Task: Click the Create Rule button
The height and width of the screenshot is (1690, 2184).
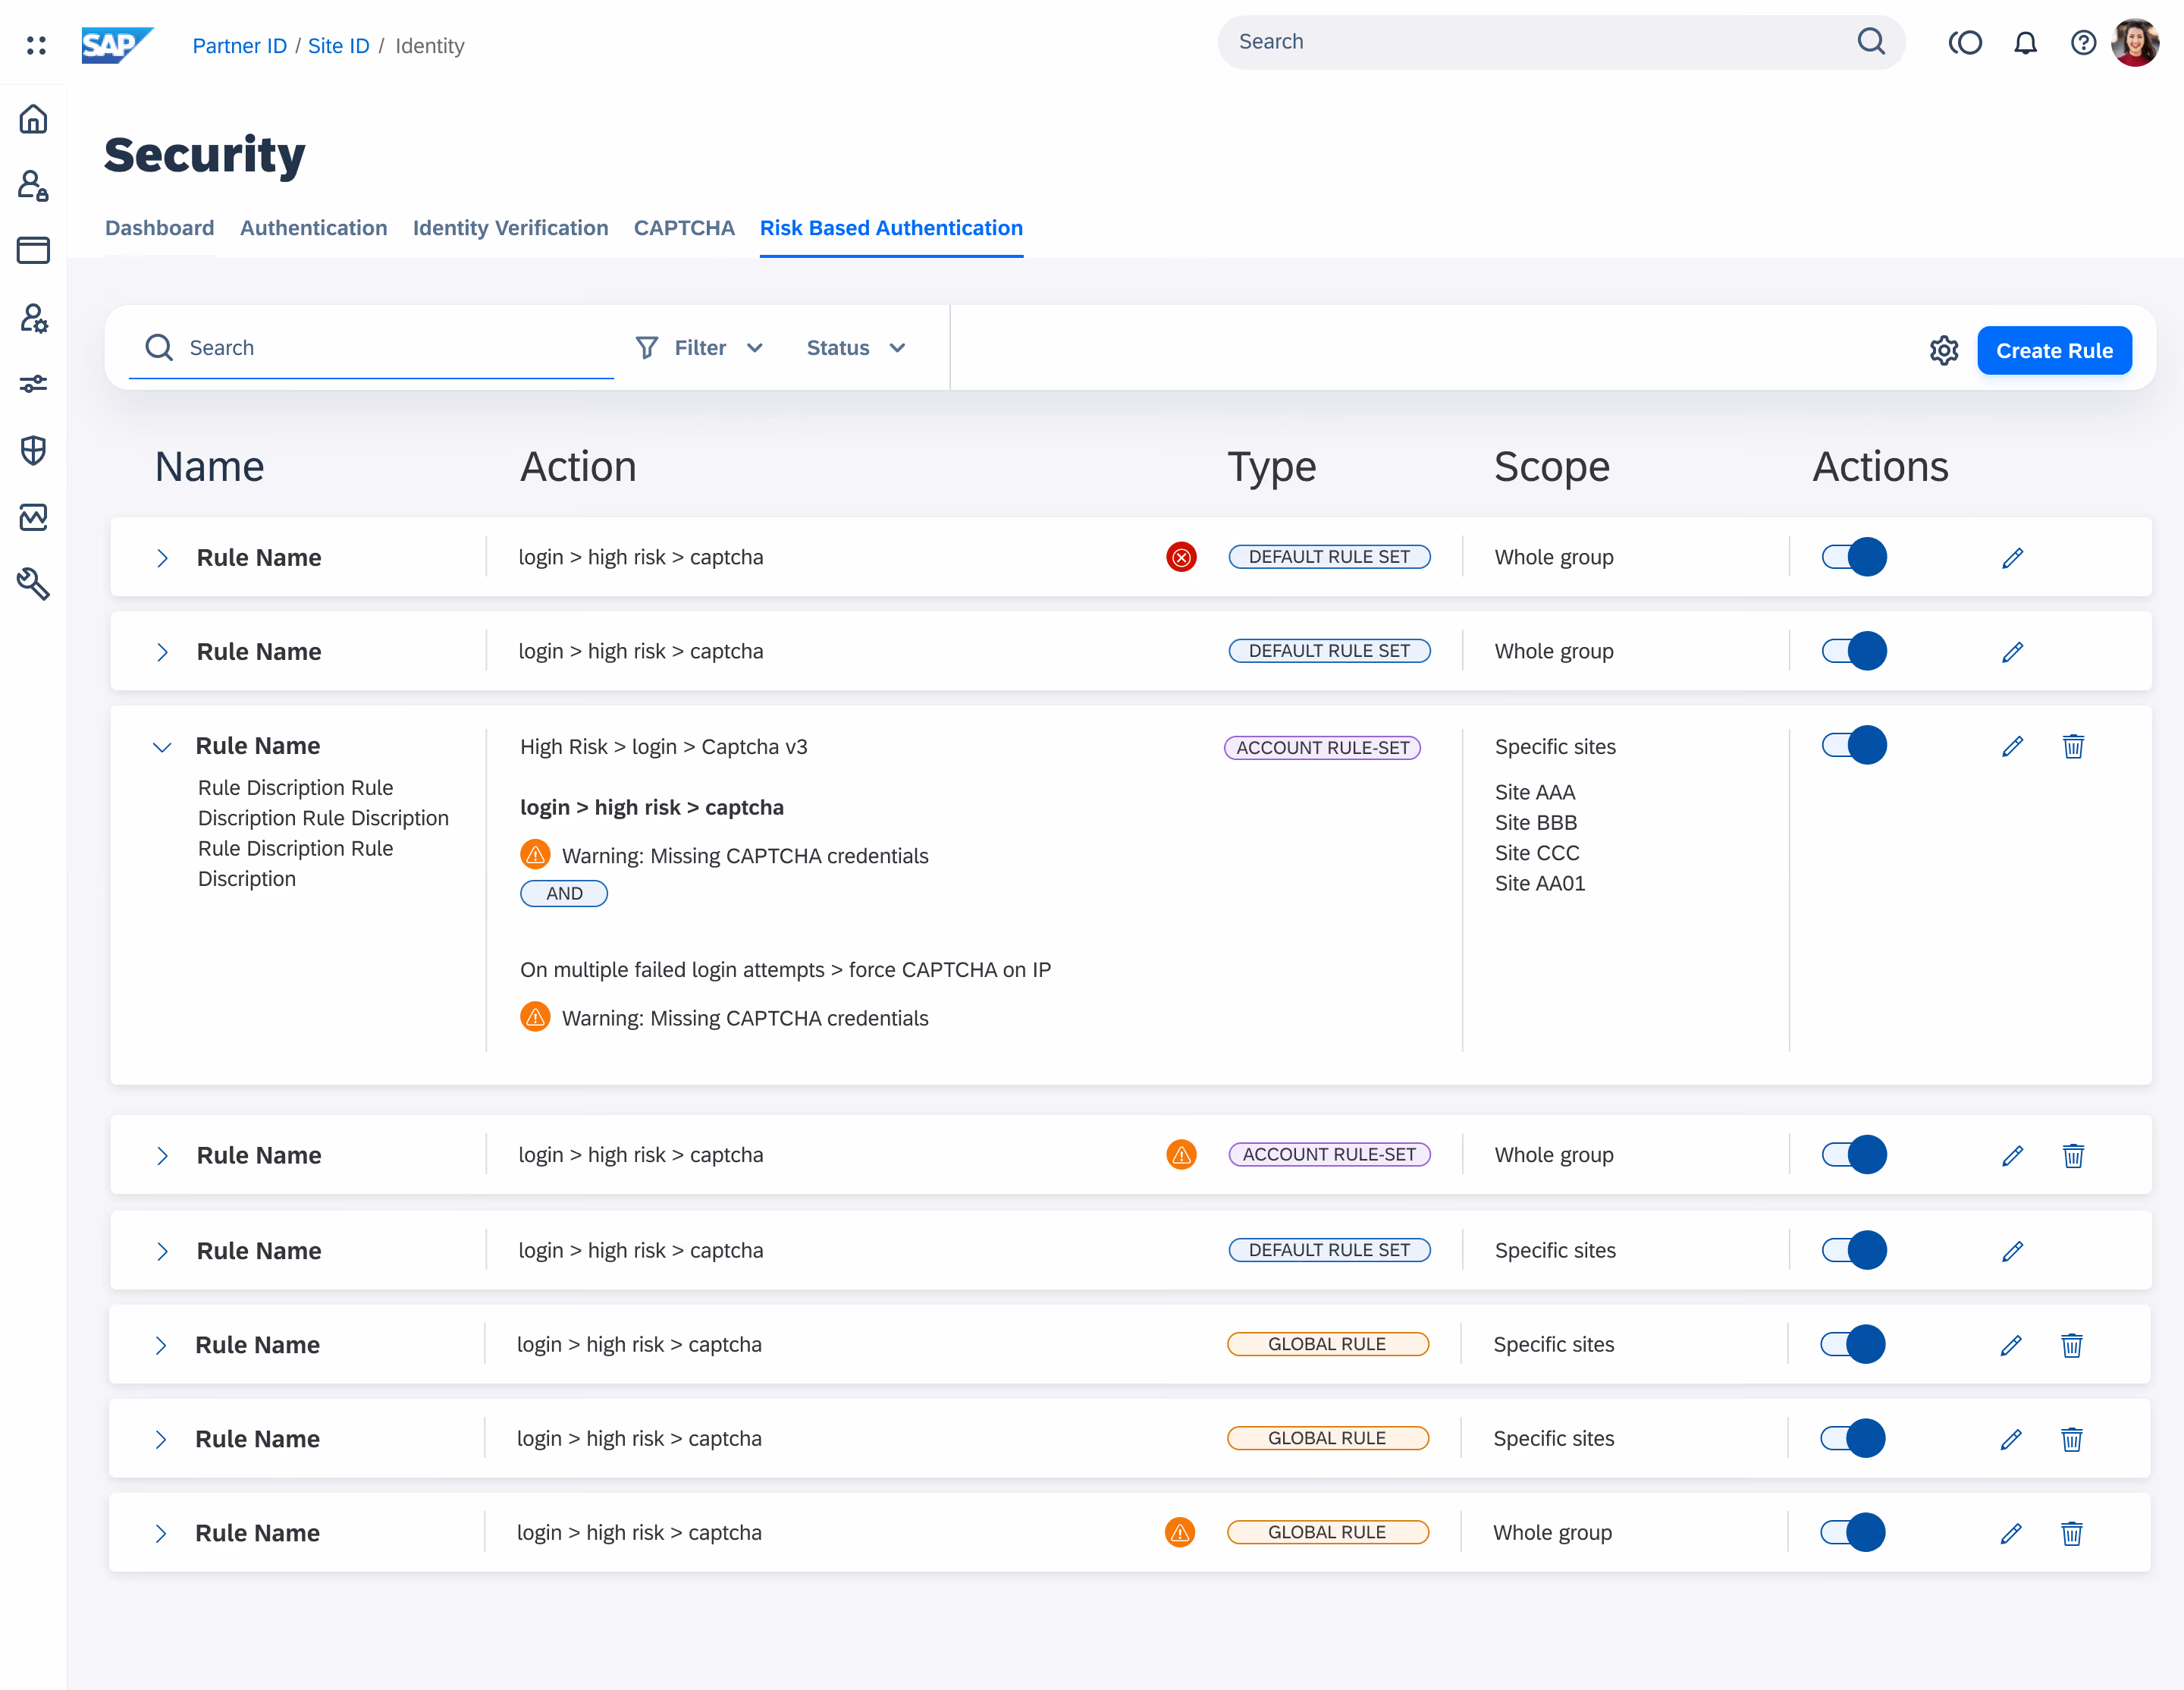Action: coord(2054,351)
